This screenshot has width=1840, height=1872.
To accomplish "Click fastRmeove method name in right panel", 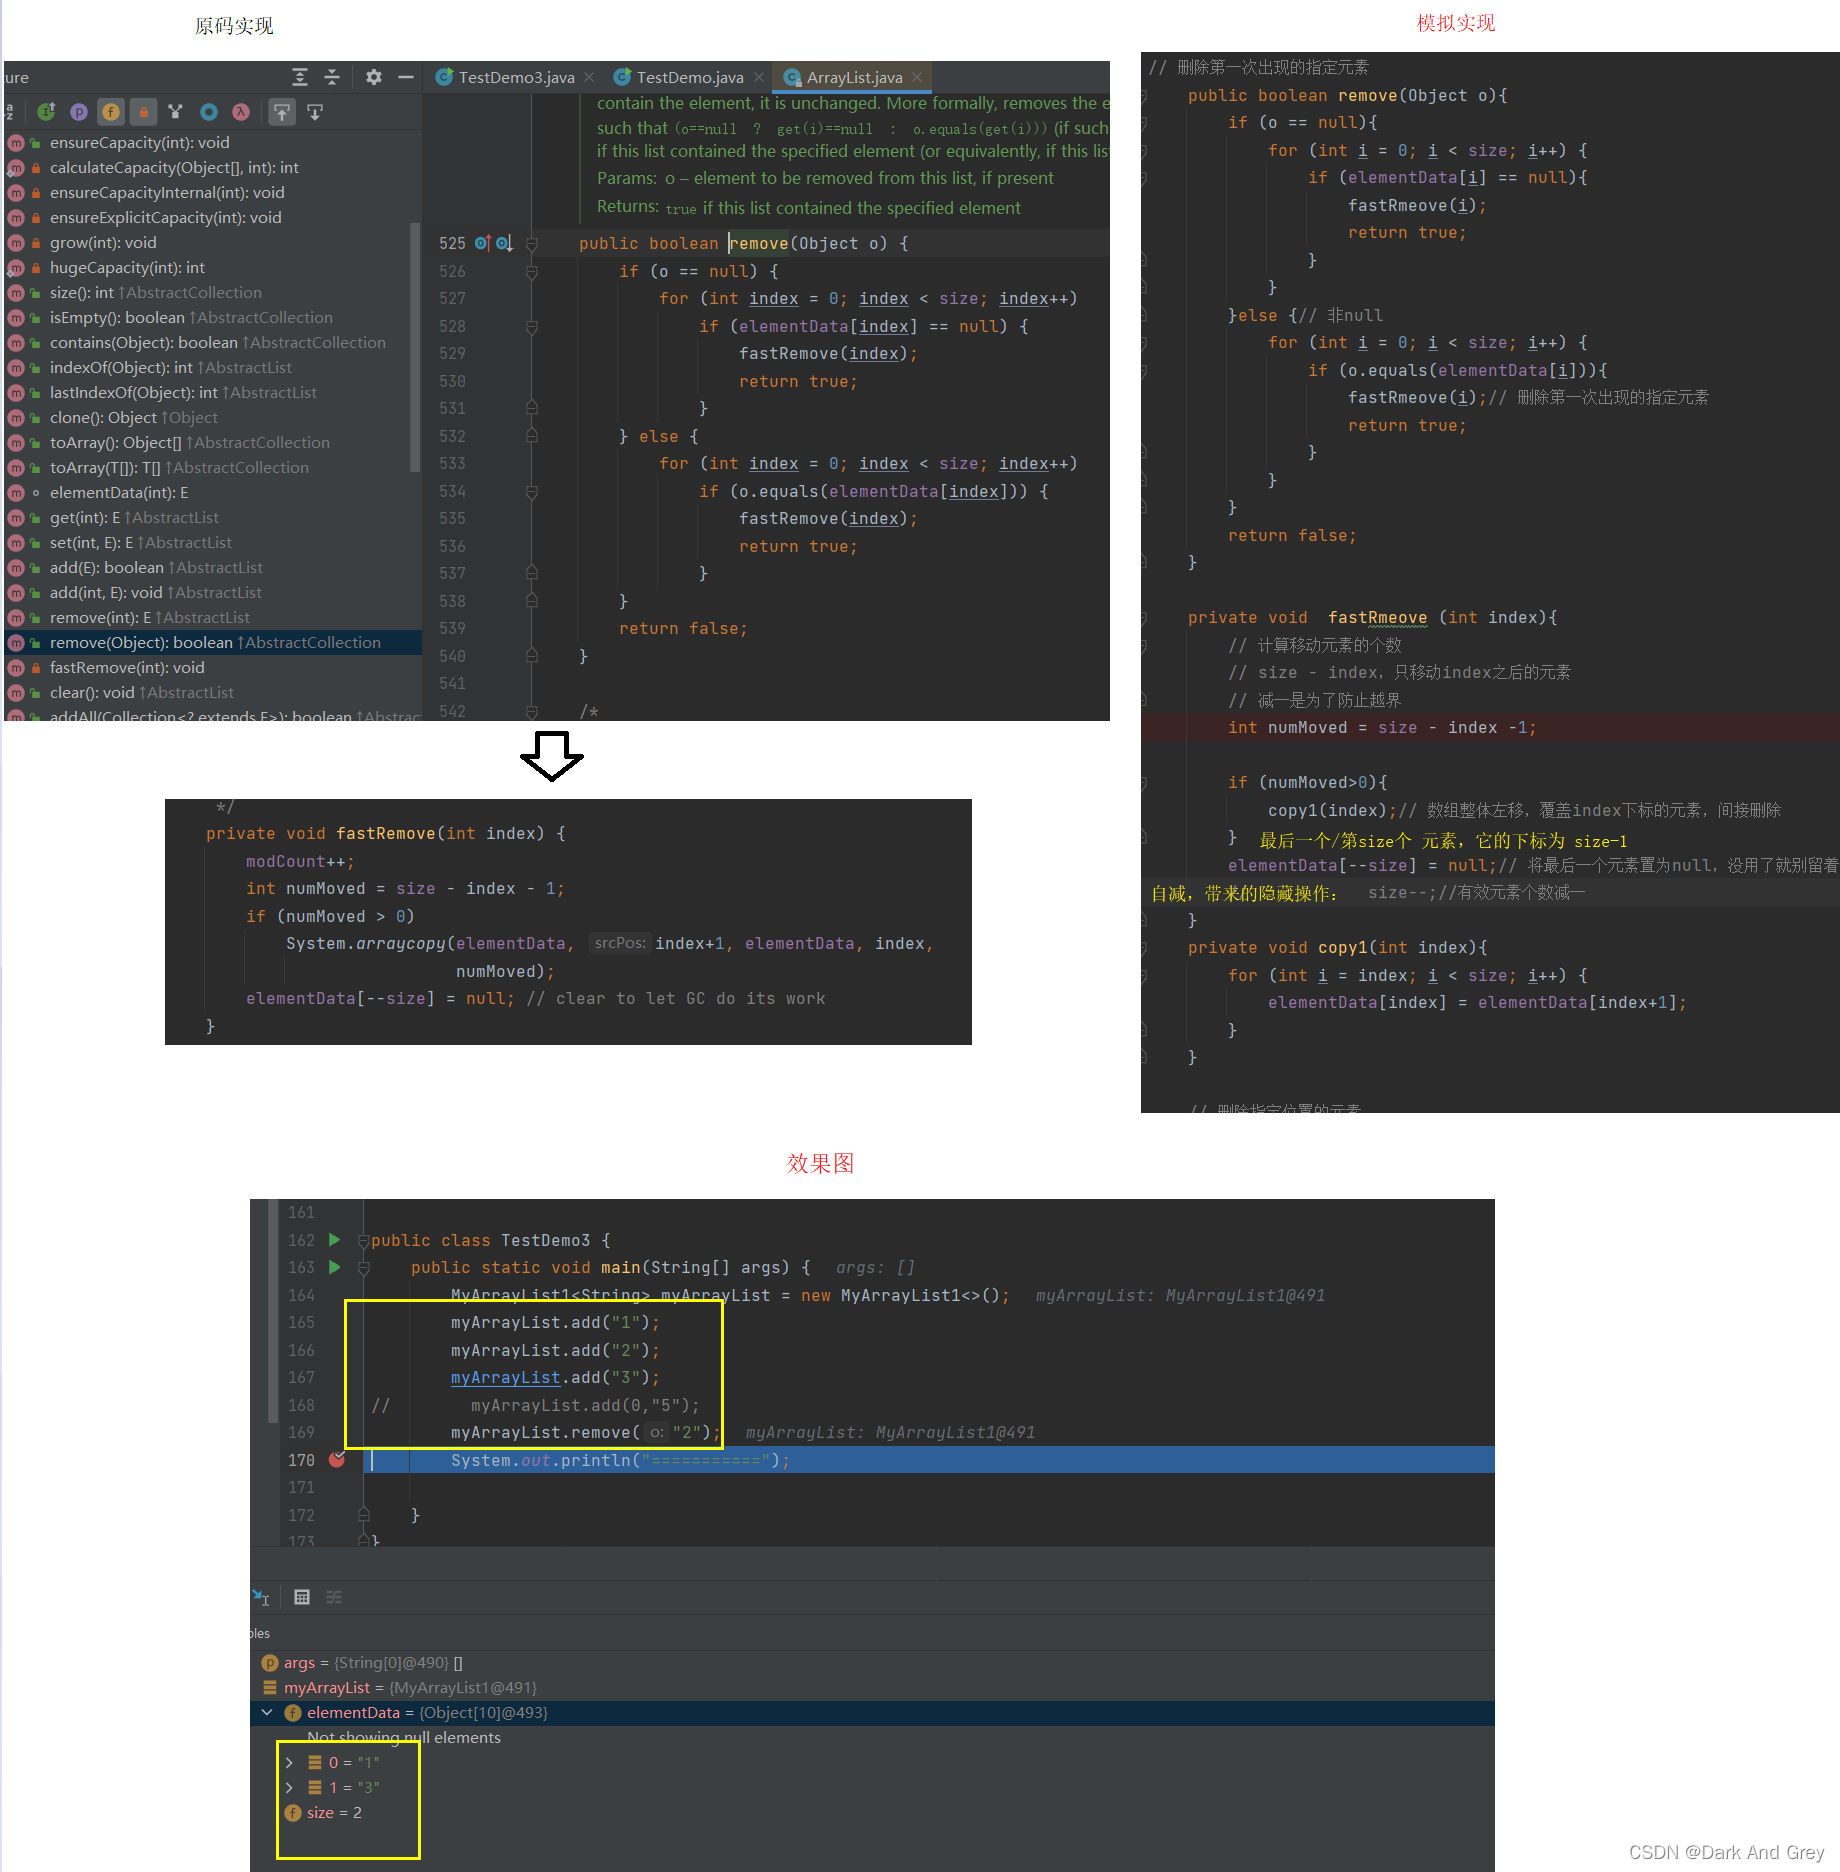I will click(1377, 618).
